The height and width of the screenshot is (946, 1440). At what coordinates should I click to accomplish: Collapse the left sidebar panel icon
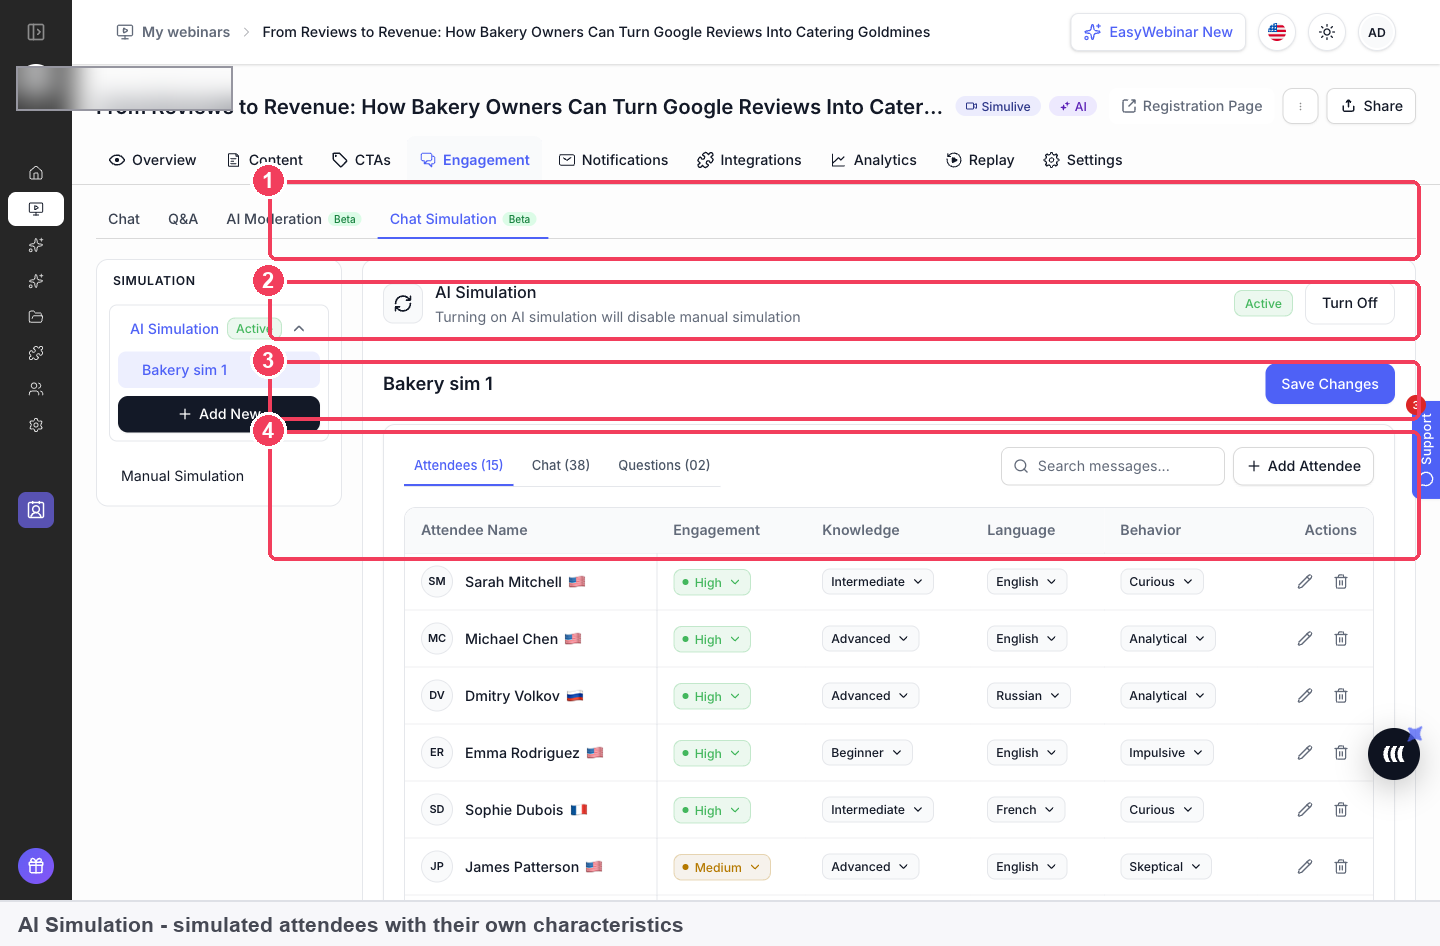pyautogui.click(x=36, y=32)
